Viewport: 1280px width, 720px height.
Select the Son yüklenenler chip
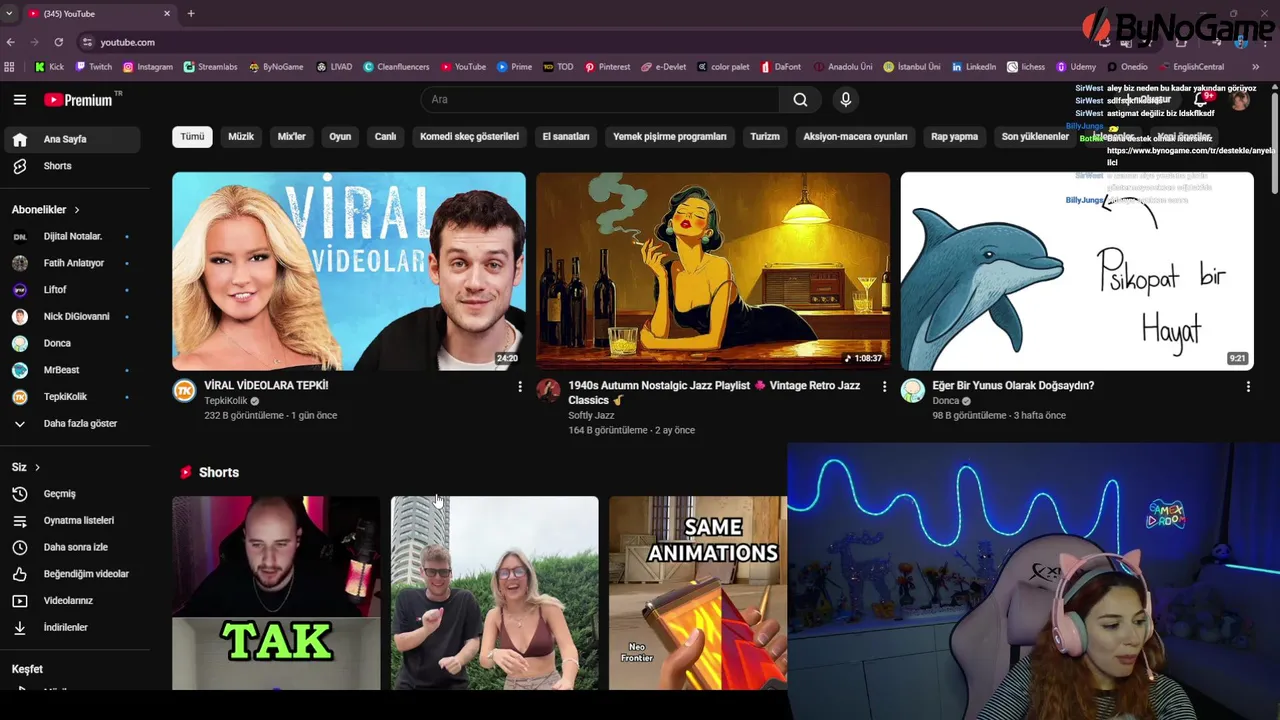1035,137
